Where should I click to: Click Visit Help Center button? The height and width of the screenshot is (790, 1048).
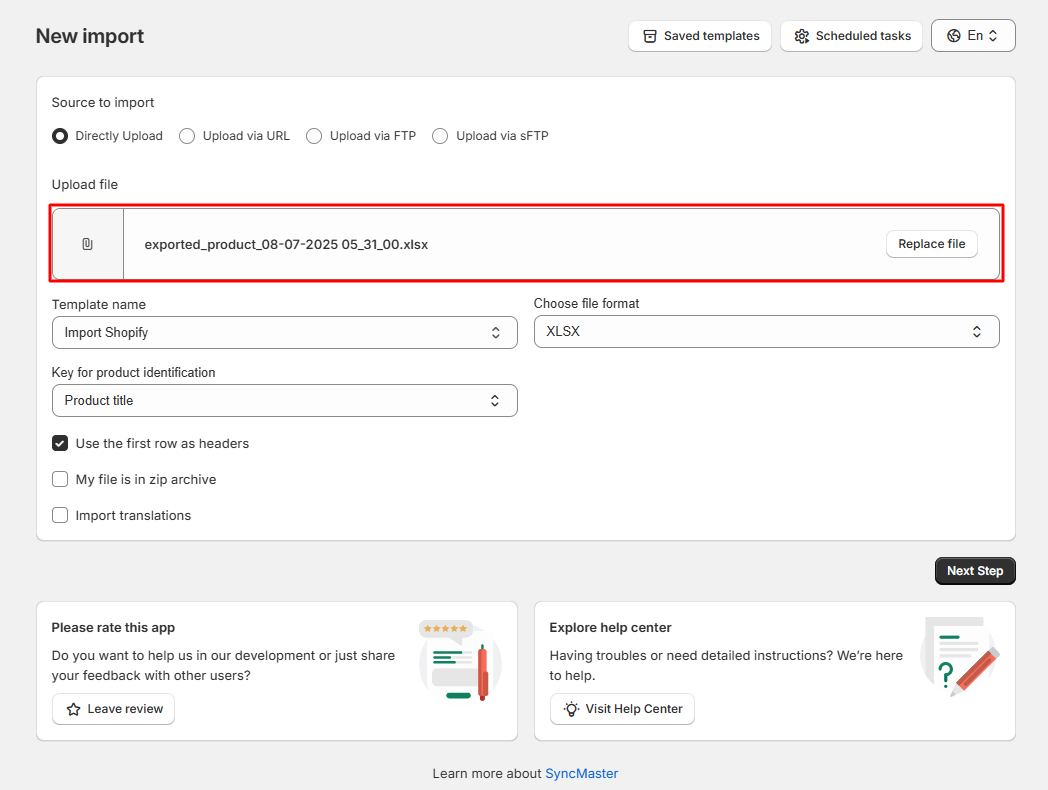(x=622, y=709)
